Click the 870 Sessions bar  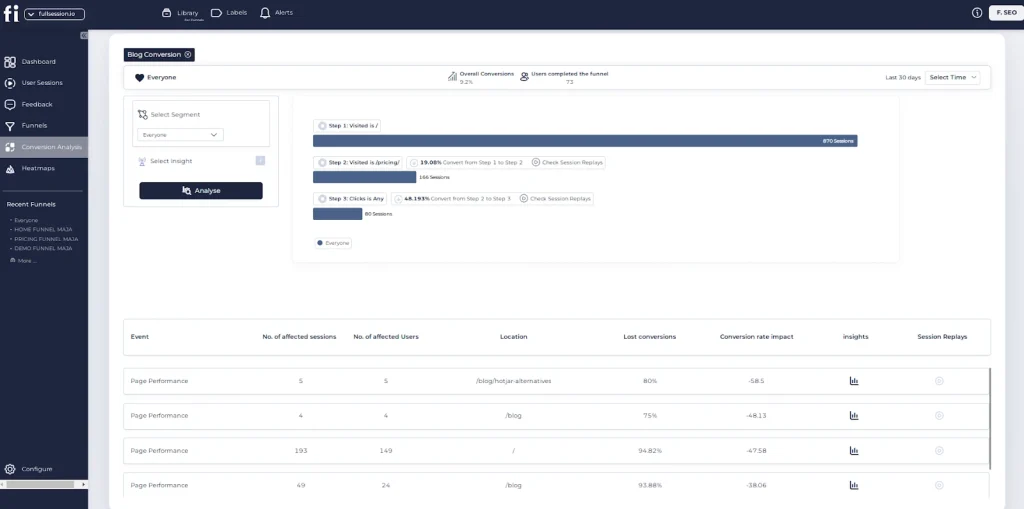[x=585, y=141]
